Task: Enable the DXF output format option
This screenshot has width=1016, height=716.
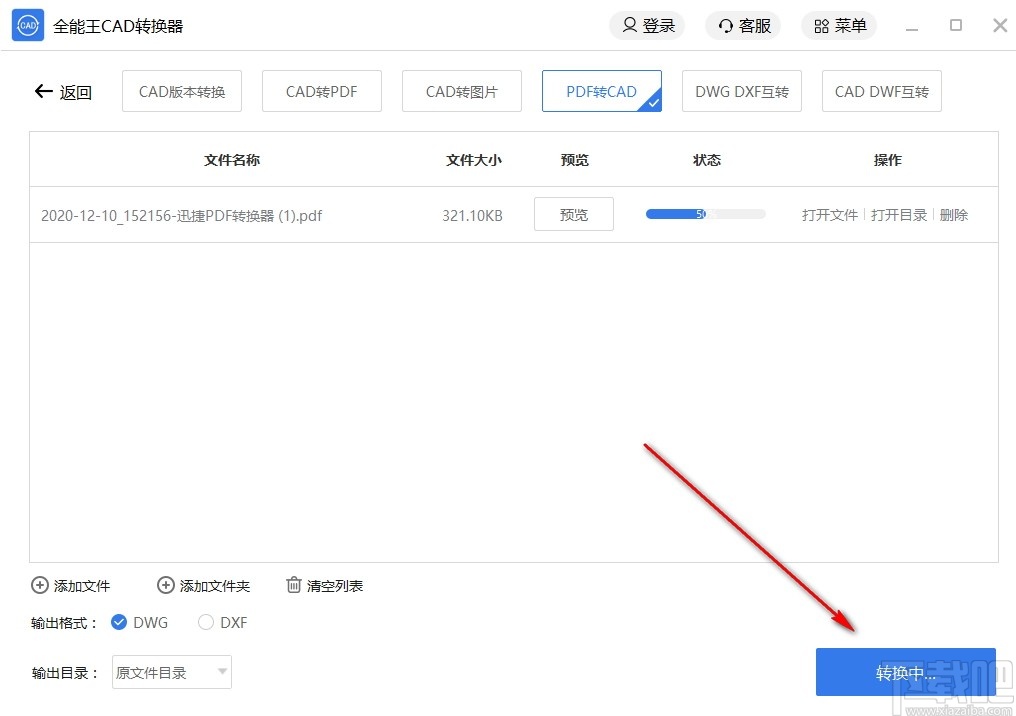Action: pos(205,622)
